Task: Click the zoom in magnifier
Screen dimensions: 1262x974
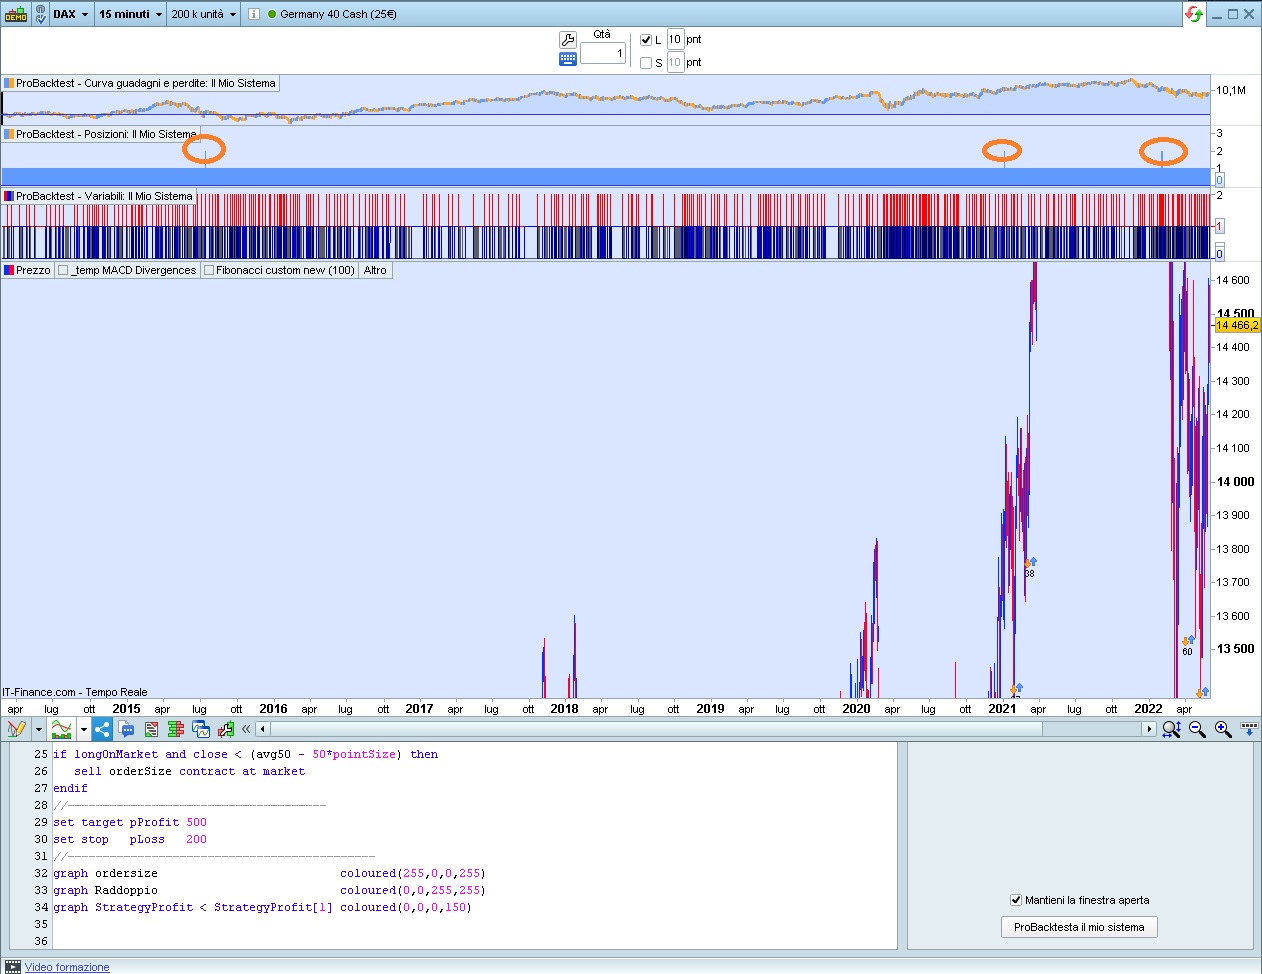Action: (1222, 729)
